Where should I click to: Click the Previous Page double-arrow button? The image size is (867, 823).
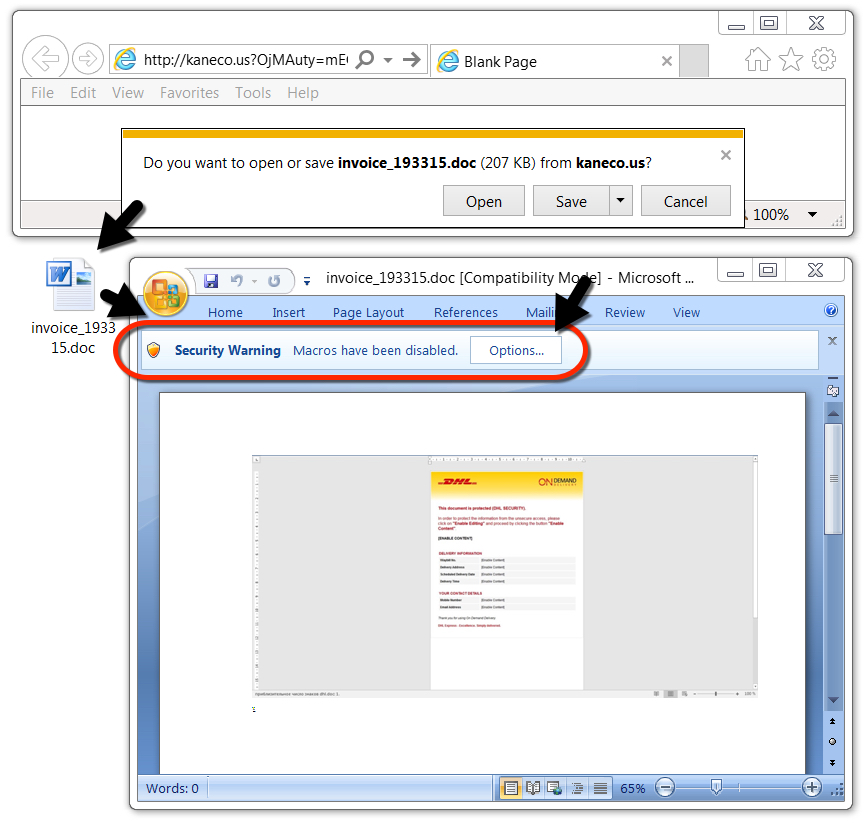[x=833, y=721]
